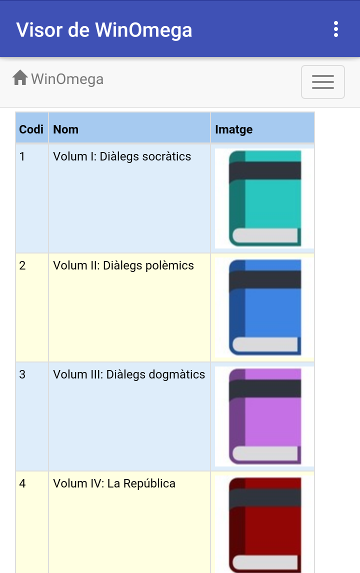
Task: Click the Visor de WinOmega title
Action: tap(104, 30)
